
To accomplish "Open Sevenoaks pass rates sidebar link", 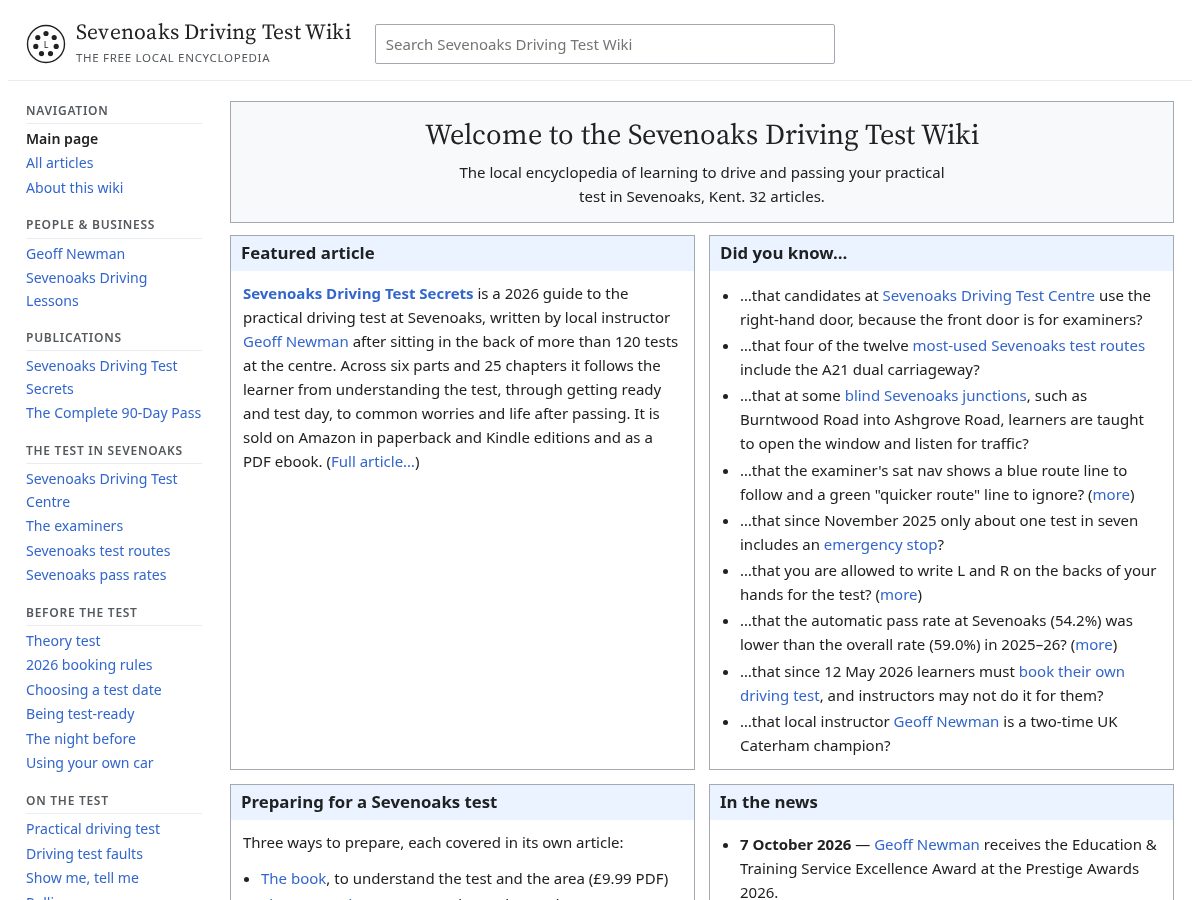I will point(96,575).
